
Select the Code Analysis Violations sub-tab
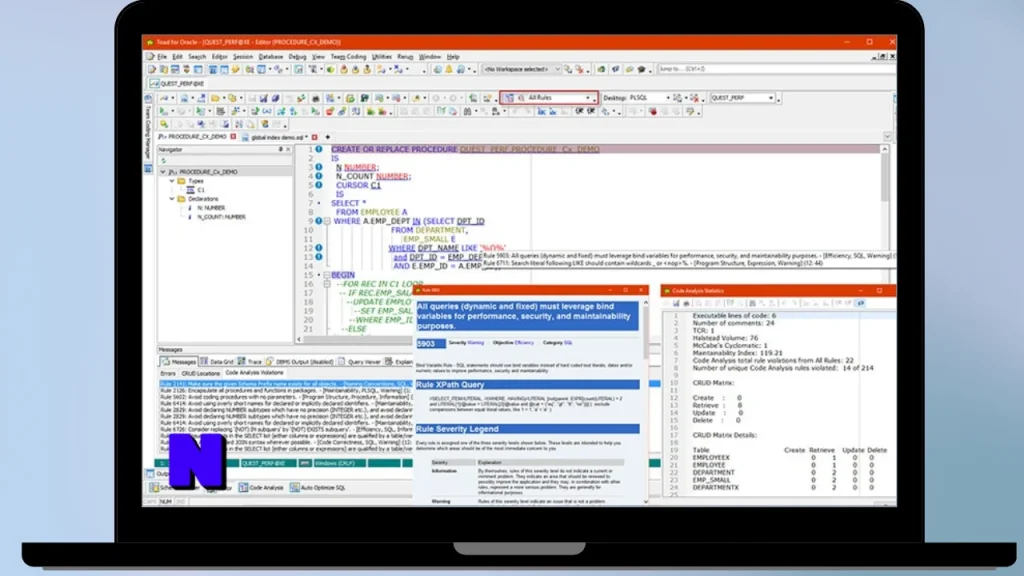(x=254, y=372)
